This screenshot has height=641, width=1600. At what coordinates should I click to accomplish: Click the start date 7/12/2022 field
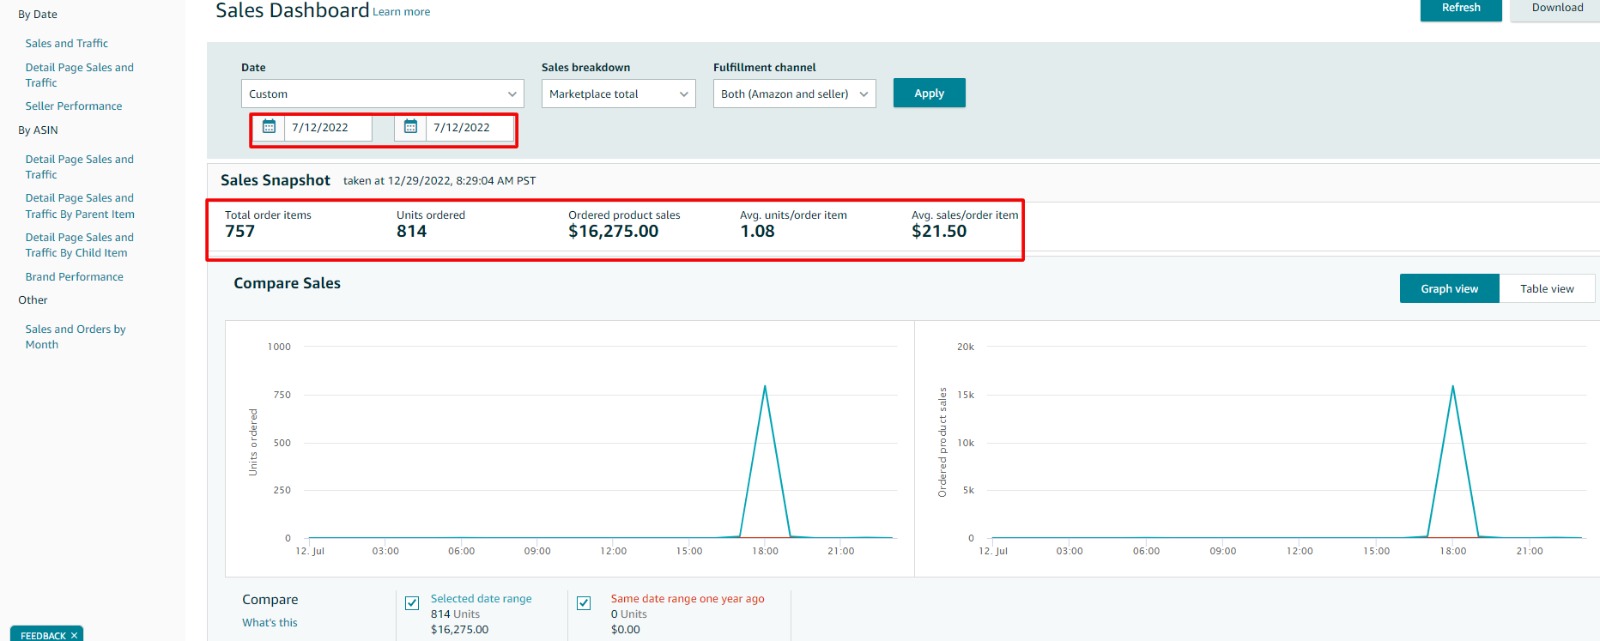(327, 128)
